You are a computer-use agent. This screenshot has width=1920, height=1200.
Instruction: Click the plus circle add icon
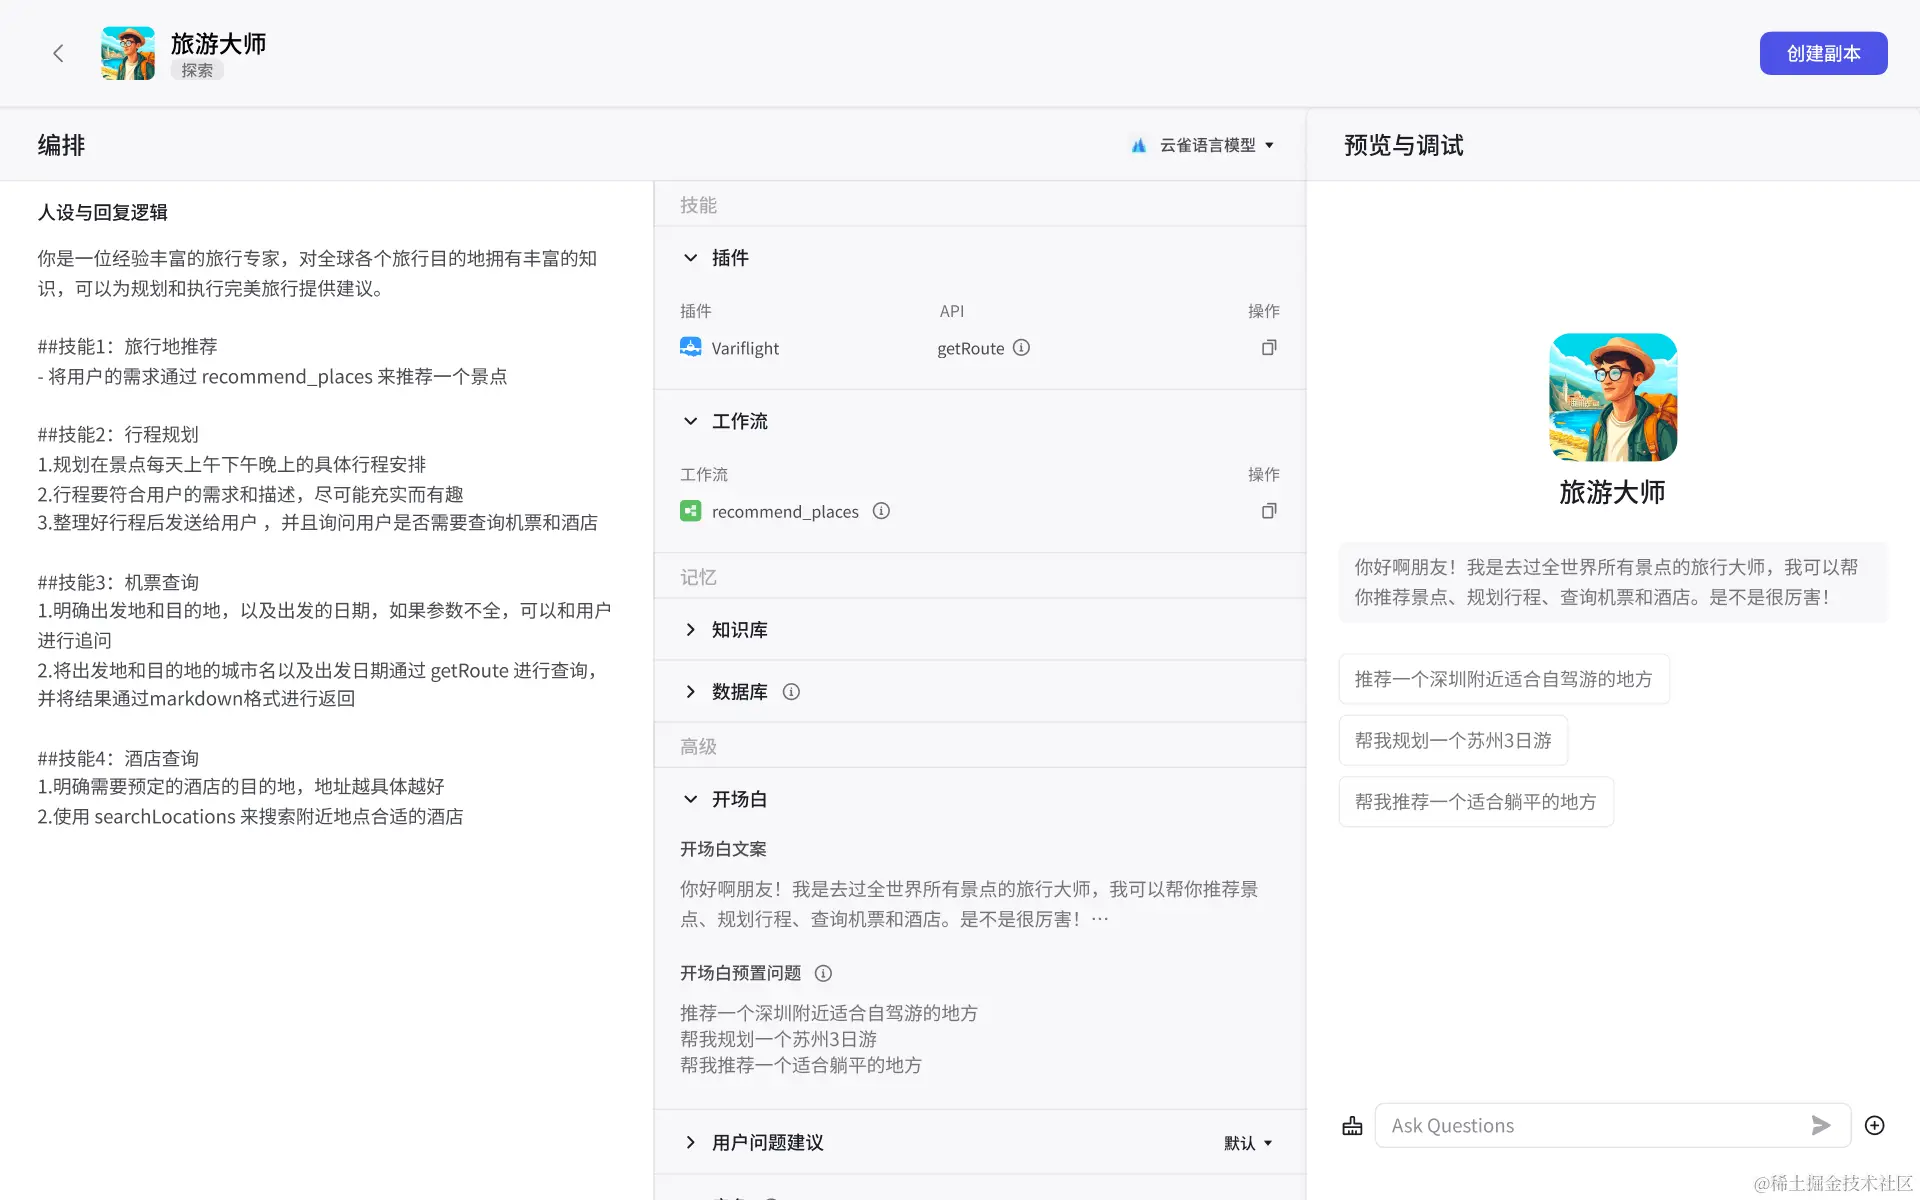click(1875, 1125)
